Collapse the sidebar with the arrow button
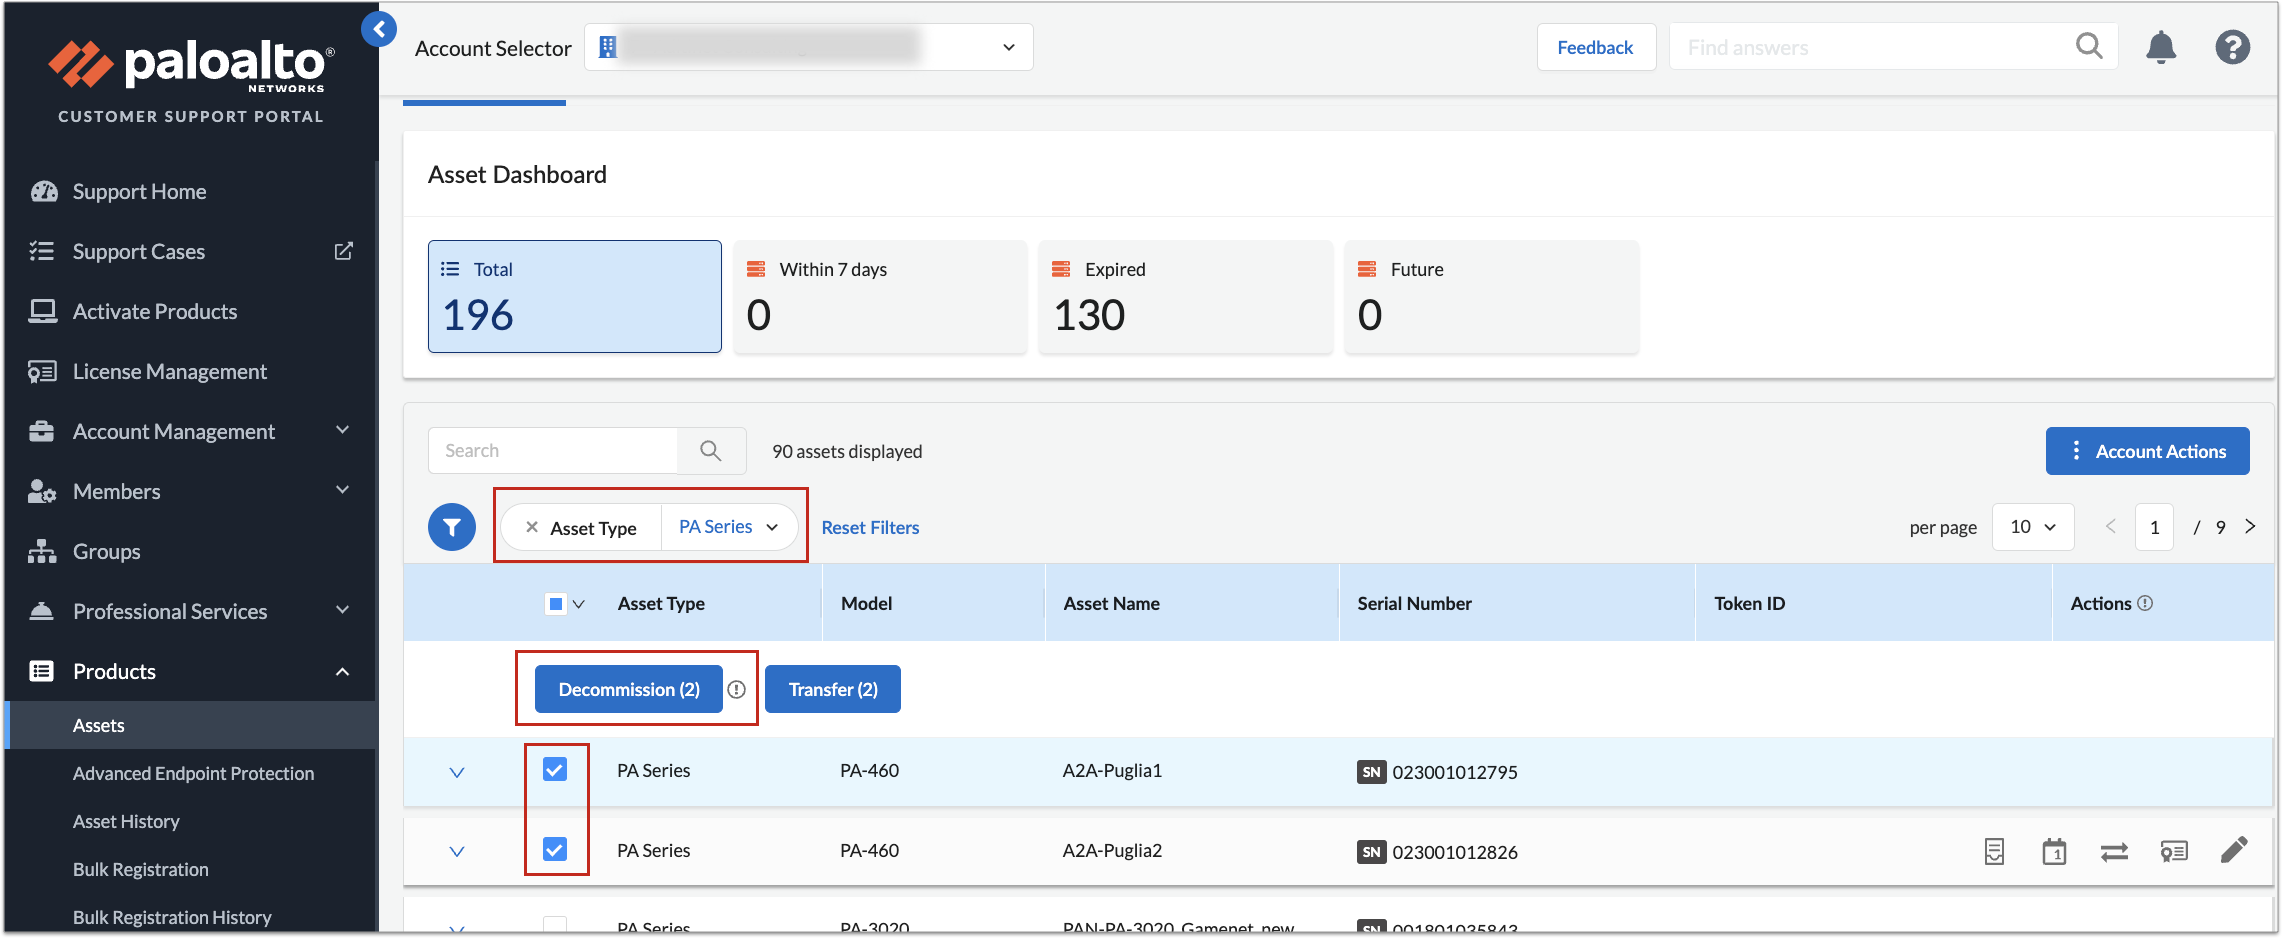This screenshot has width=2282, height=938. tap(379, 29)
